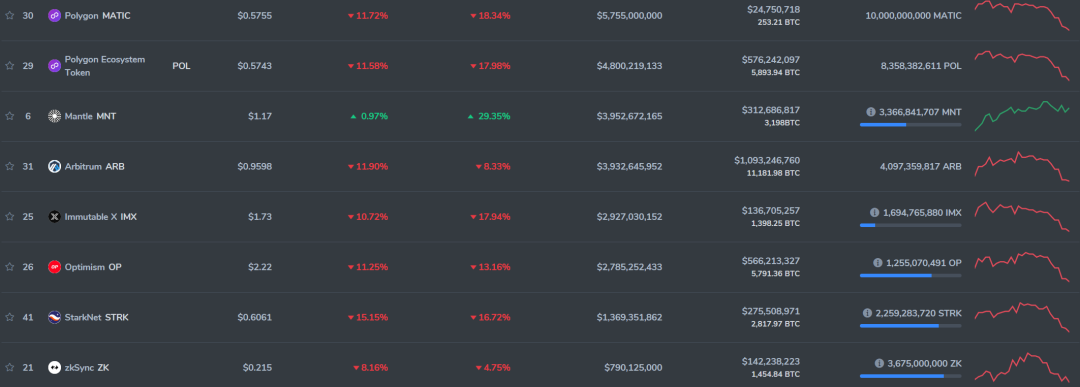The height and width of the screenshot is (387, 1080).
Task: Open the Immutable X IMX link
Action: click(101, 216)
